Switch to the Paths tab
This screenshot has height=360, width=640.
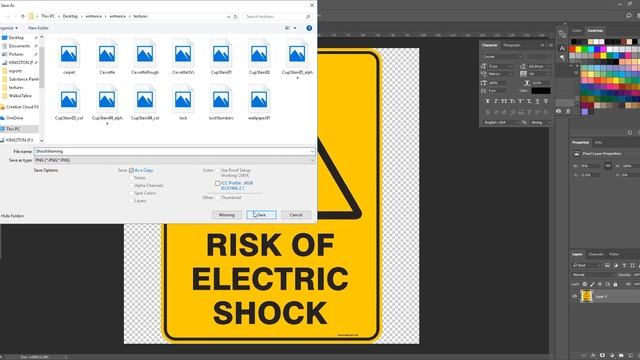tap(614, 254)
